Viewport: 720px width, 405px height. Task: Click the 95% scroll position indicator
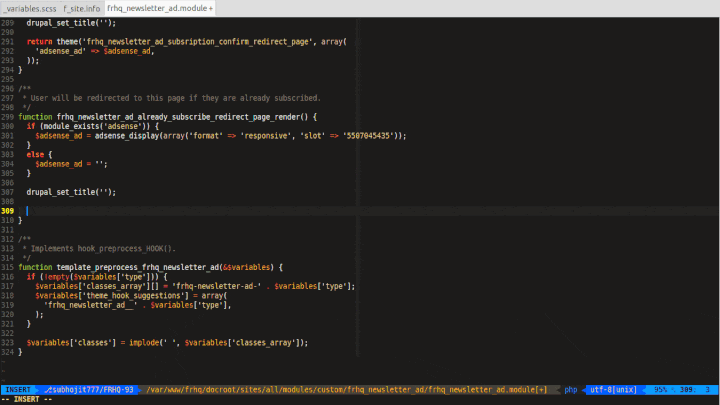click(x=661, y=389)
